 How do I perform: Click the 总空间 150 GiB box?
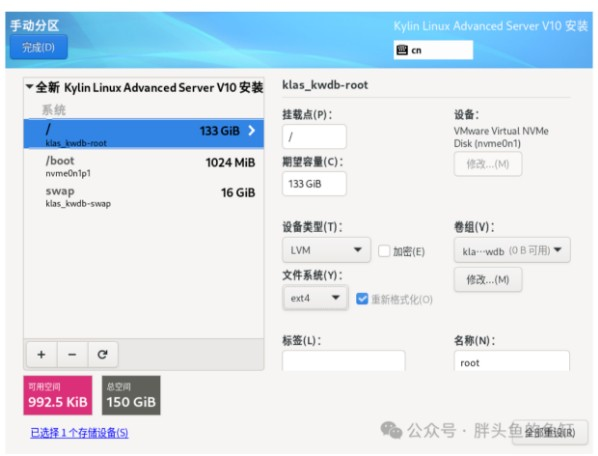tap(131, 395)
